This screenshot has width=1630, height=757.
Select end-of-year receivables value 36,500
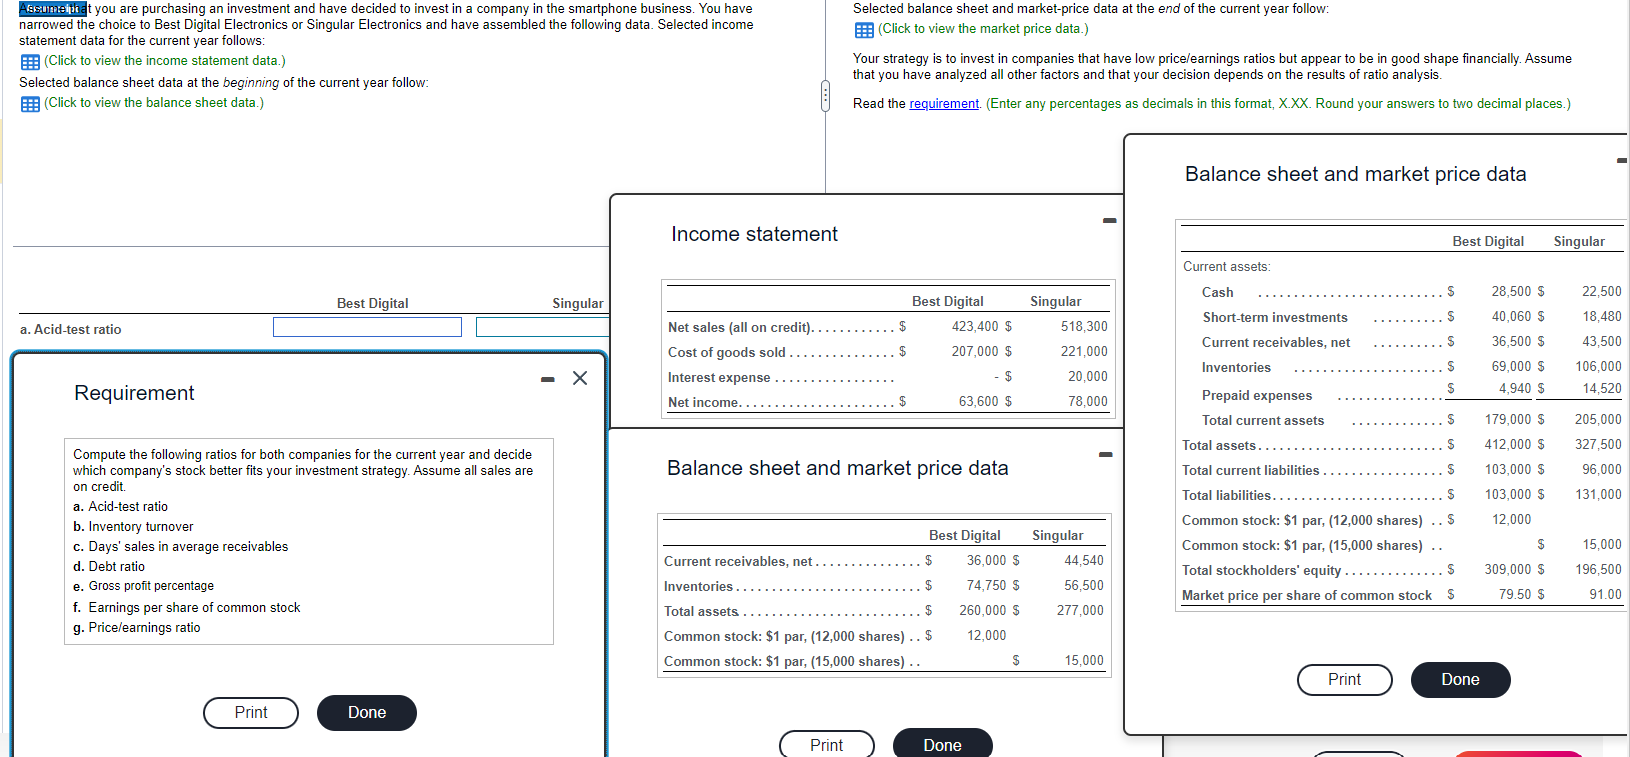pos(1511,342)
